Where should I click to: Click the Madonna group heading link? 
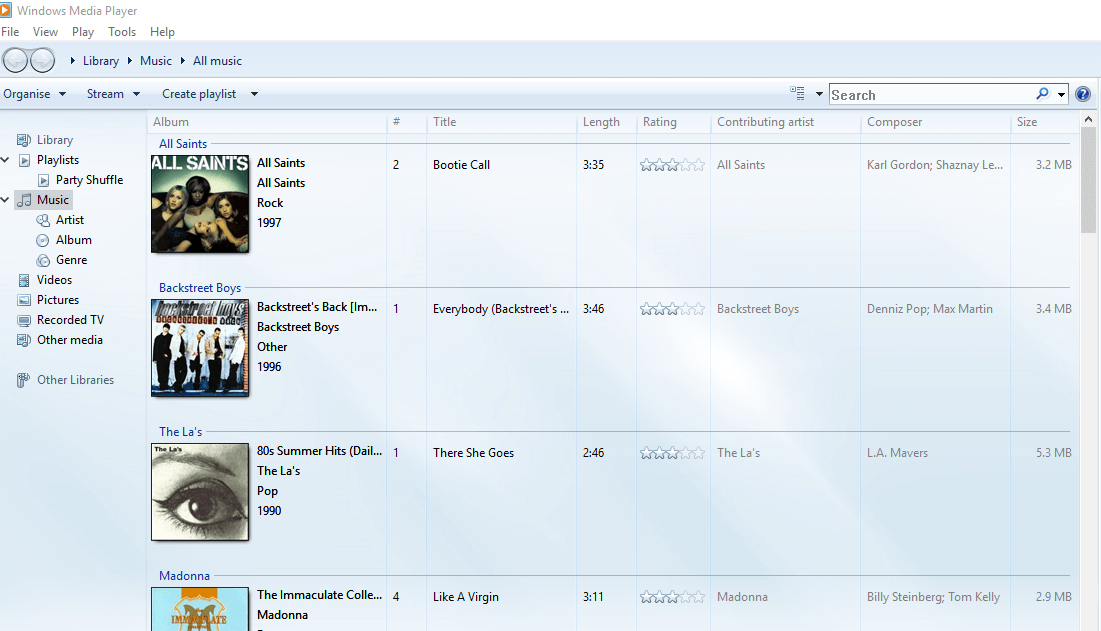coord(184,576)
